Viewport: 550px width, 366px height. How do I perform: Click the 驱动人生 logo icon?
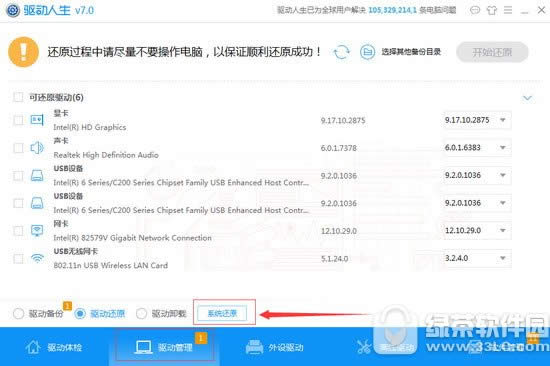(x=13, y=10)
